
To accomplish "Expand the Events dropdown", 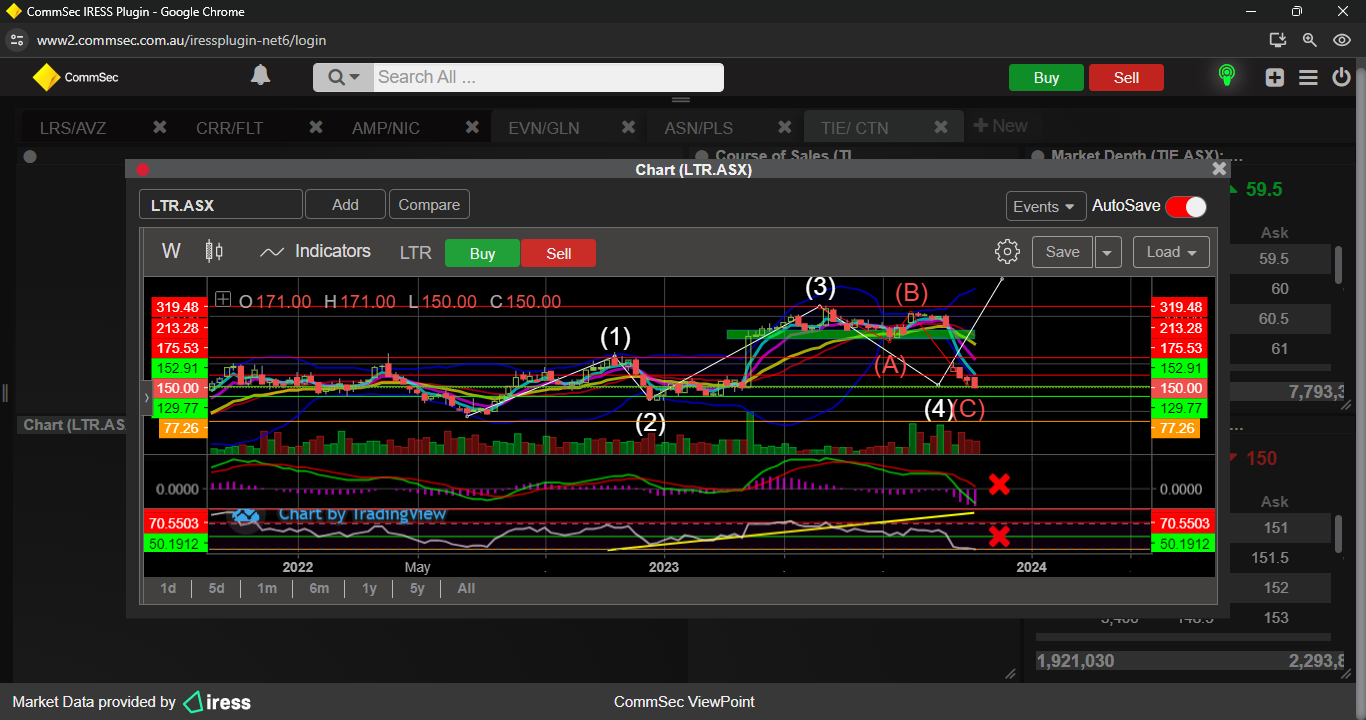I will [1045, 206].
